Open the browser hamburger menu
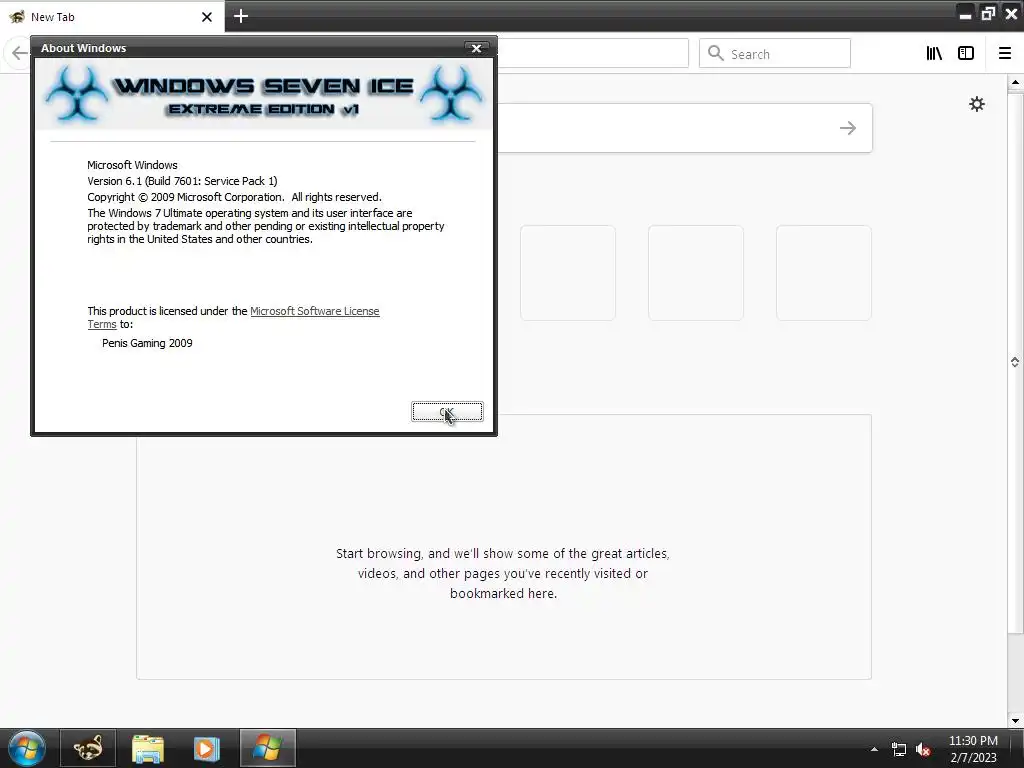Viewport: 1024px width, 768px height. point(1005,54)
